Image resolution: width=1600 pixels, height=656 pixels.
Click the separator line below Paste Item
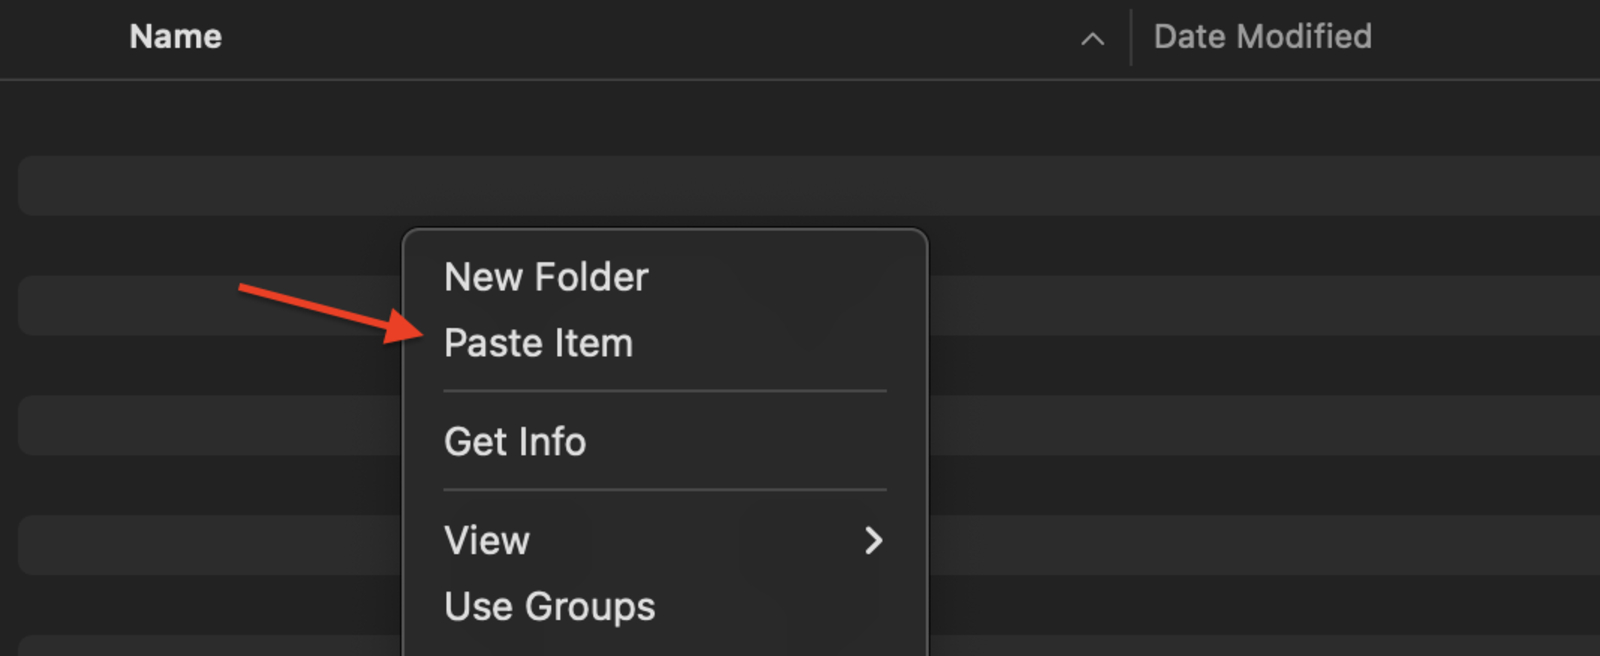[x=663, y=390]
